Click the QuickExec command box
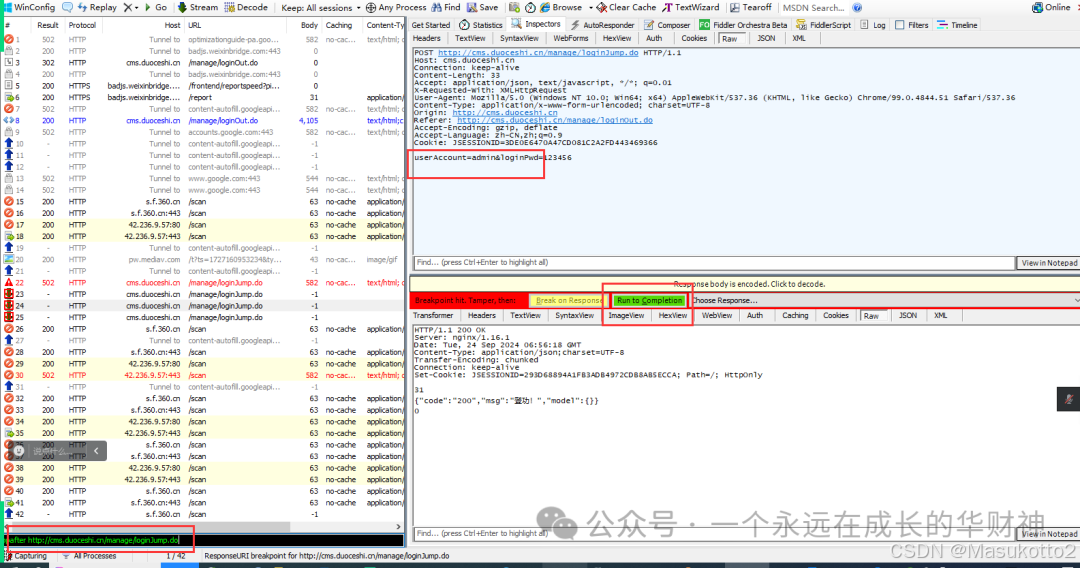The image size is (1080, 568). click(x=204, y=540)
